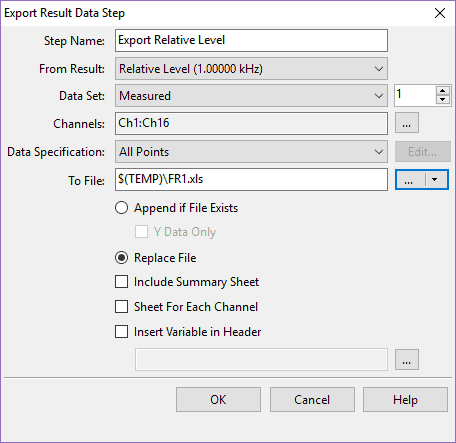Image resolution: width=456 pixels, height=443 pixels.
Task: Browse for the To File path
Action: [410, 180]
